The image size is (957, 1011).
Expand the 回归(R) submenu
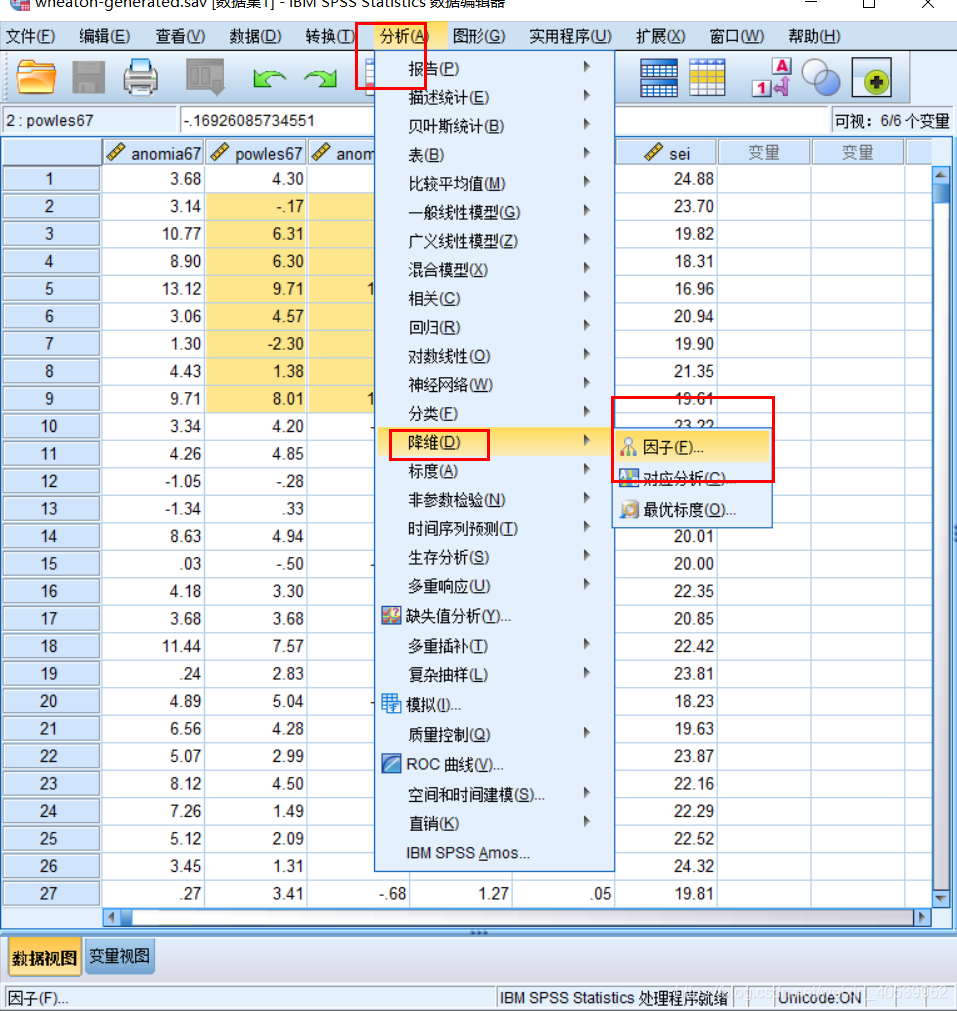(x=494, y=328)
